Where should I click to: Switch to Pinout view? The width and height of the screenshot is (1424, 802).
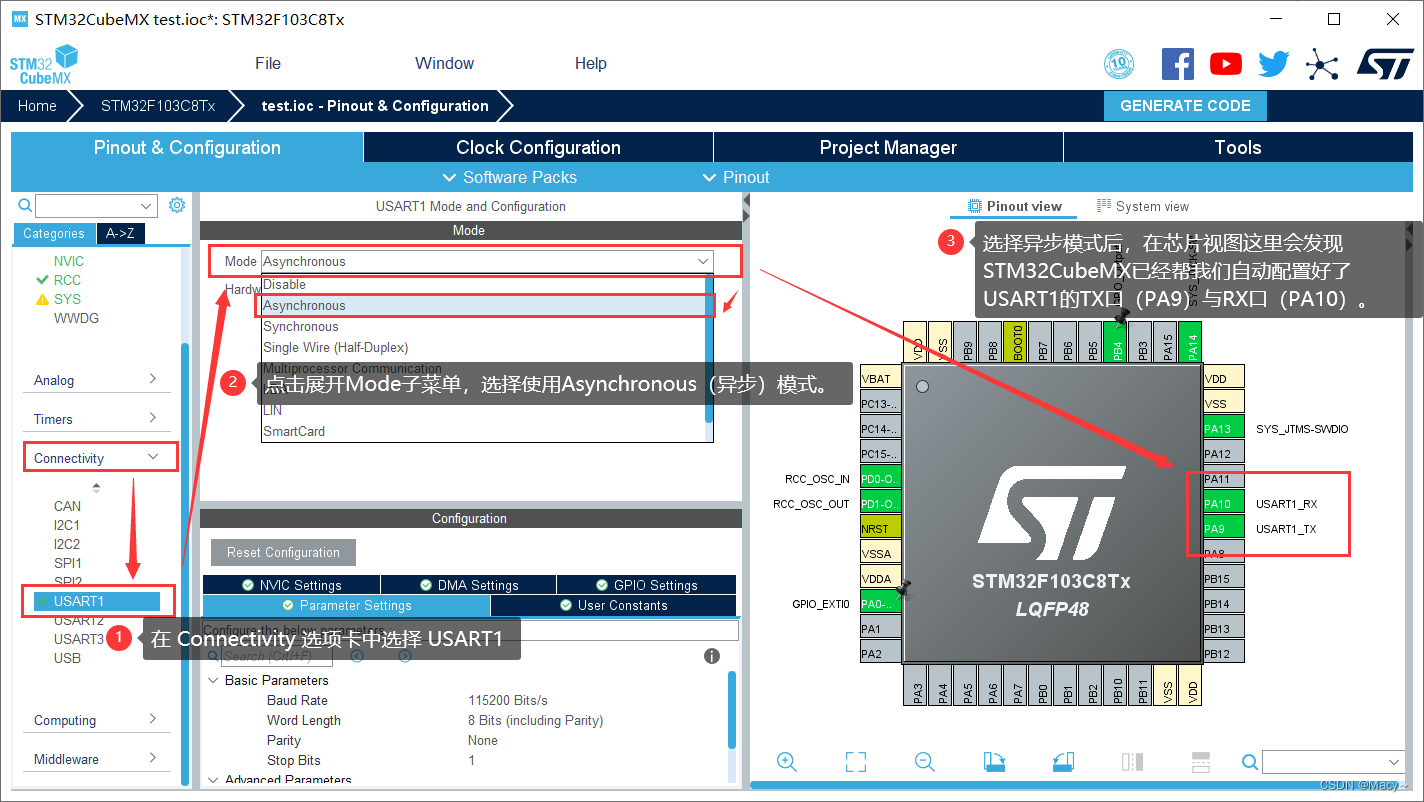coord(1014,206)
